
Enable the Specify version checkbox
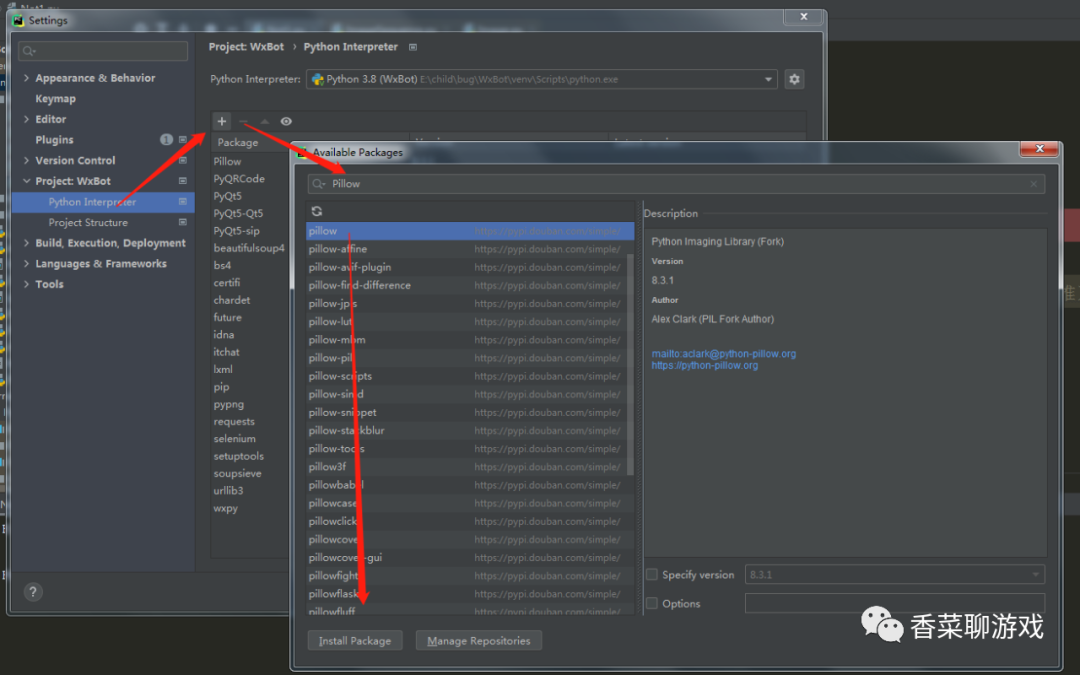[x=652, y=574]
